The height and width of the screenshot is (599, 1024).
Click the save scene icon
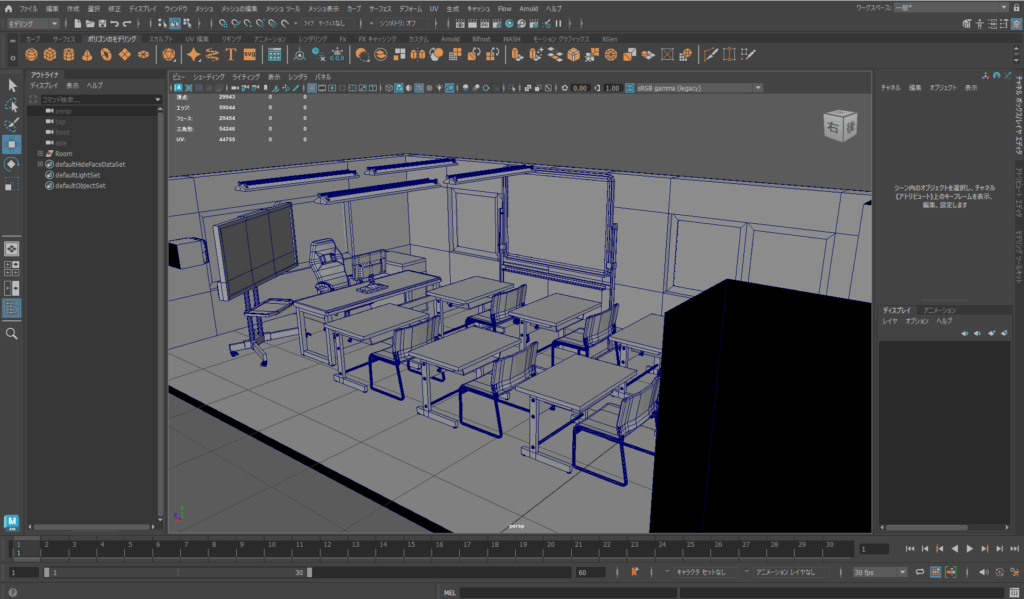click(103, 22)
